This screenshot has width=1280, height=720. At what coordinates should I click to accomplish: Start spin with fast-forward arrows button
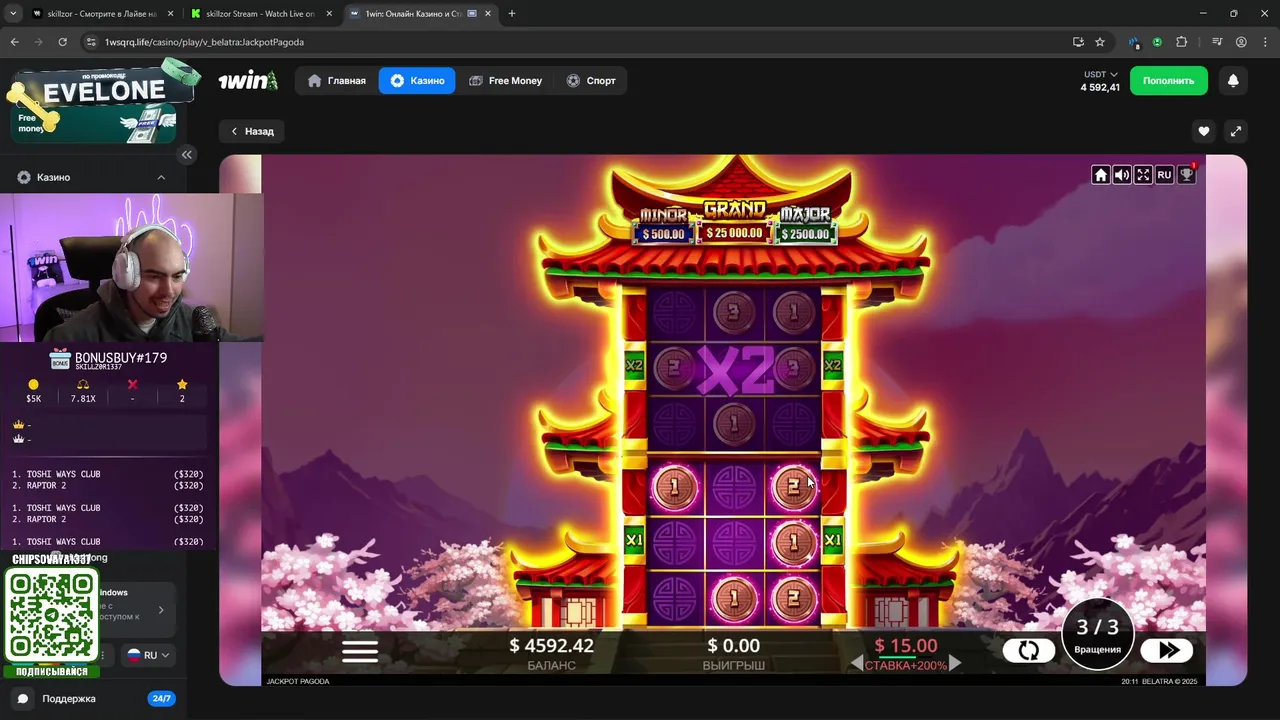[x=1167, y=651]
